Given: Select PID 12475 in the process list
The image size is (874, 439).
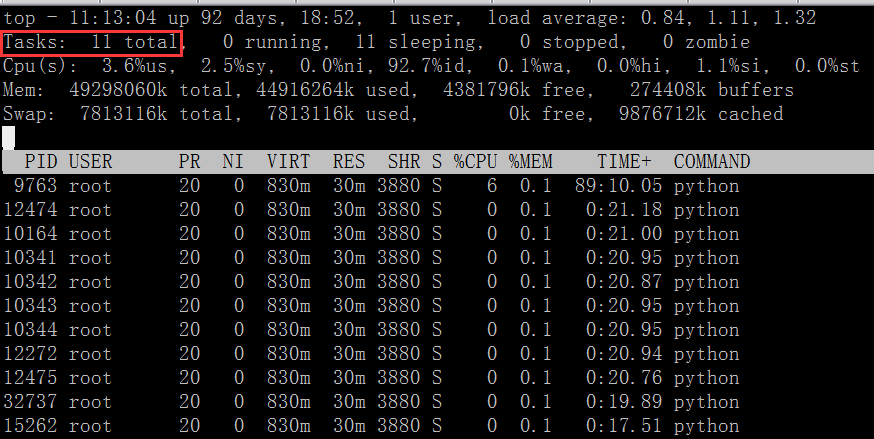Looking at the screenshot, I should pyautogui.click(x=30, y=378).
